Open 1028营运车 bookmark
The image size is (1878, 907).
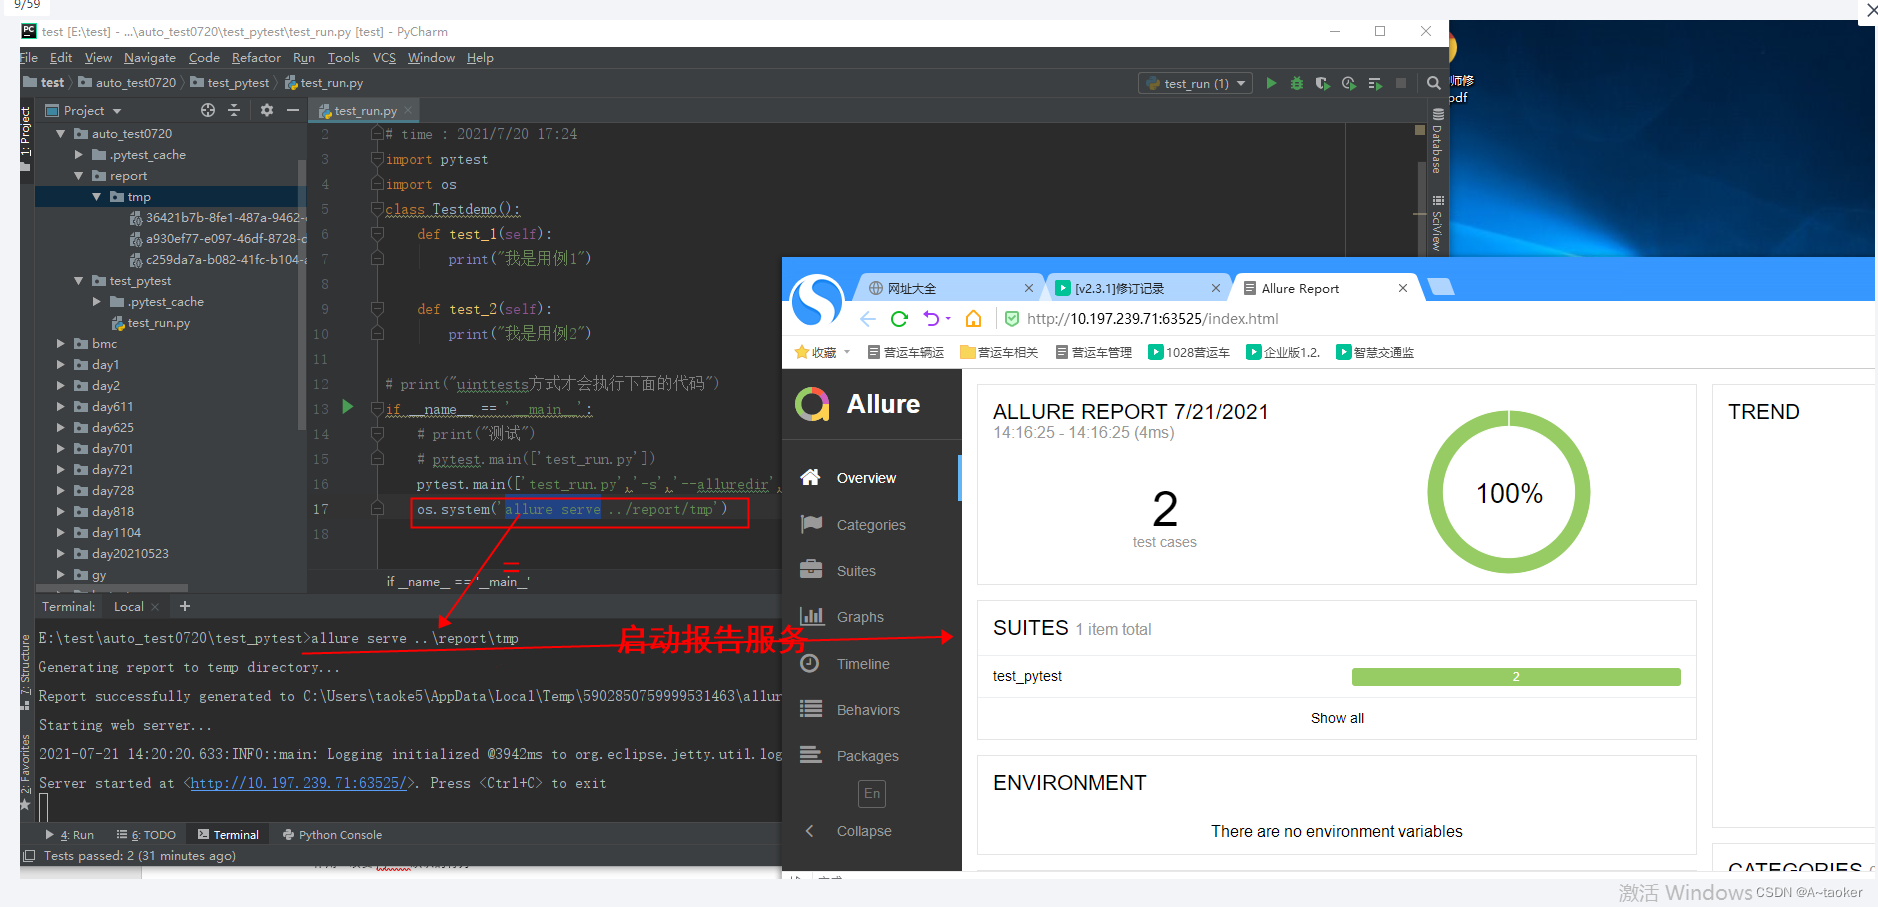click(x=1189, y=352)
